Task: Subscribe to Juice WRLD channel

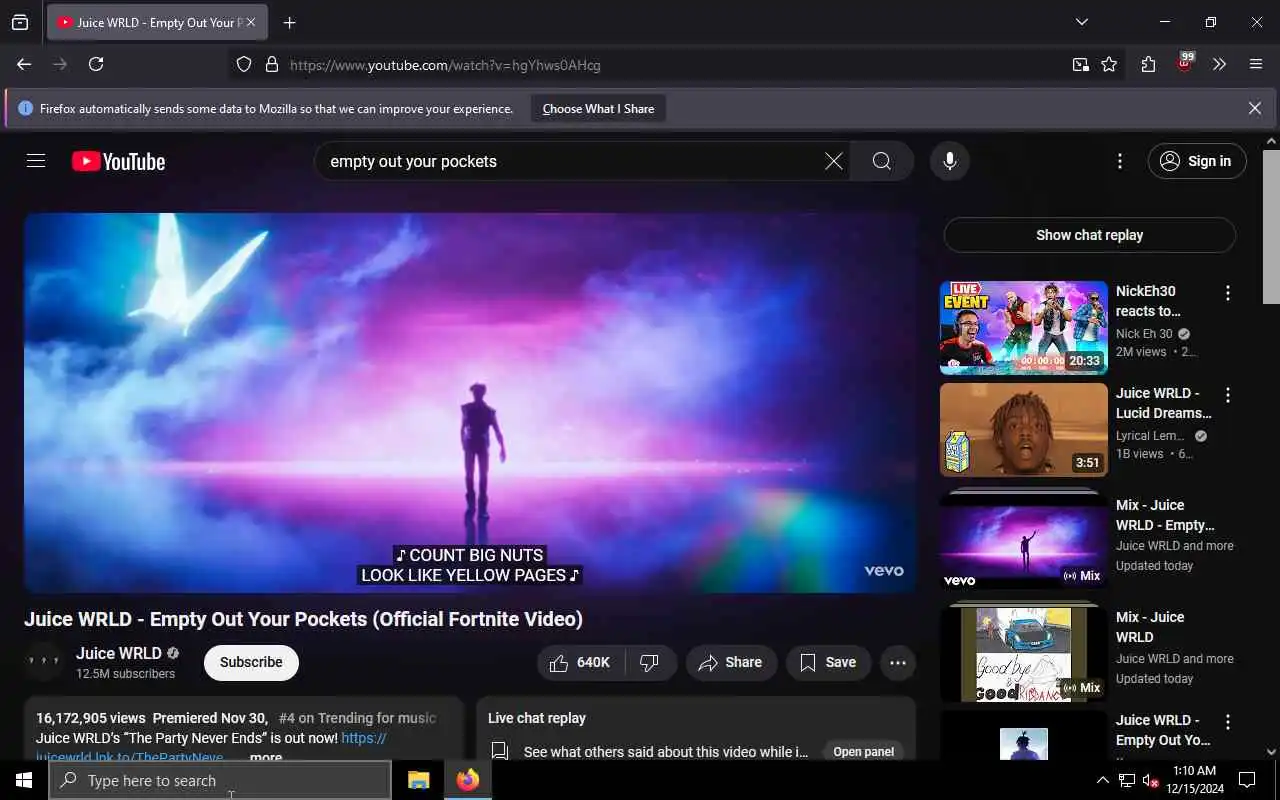Action: pos(251,662)
